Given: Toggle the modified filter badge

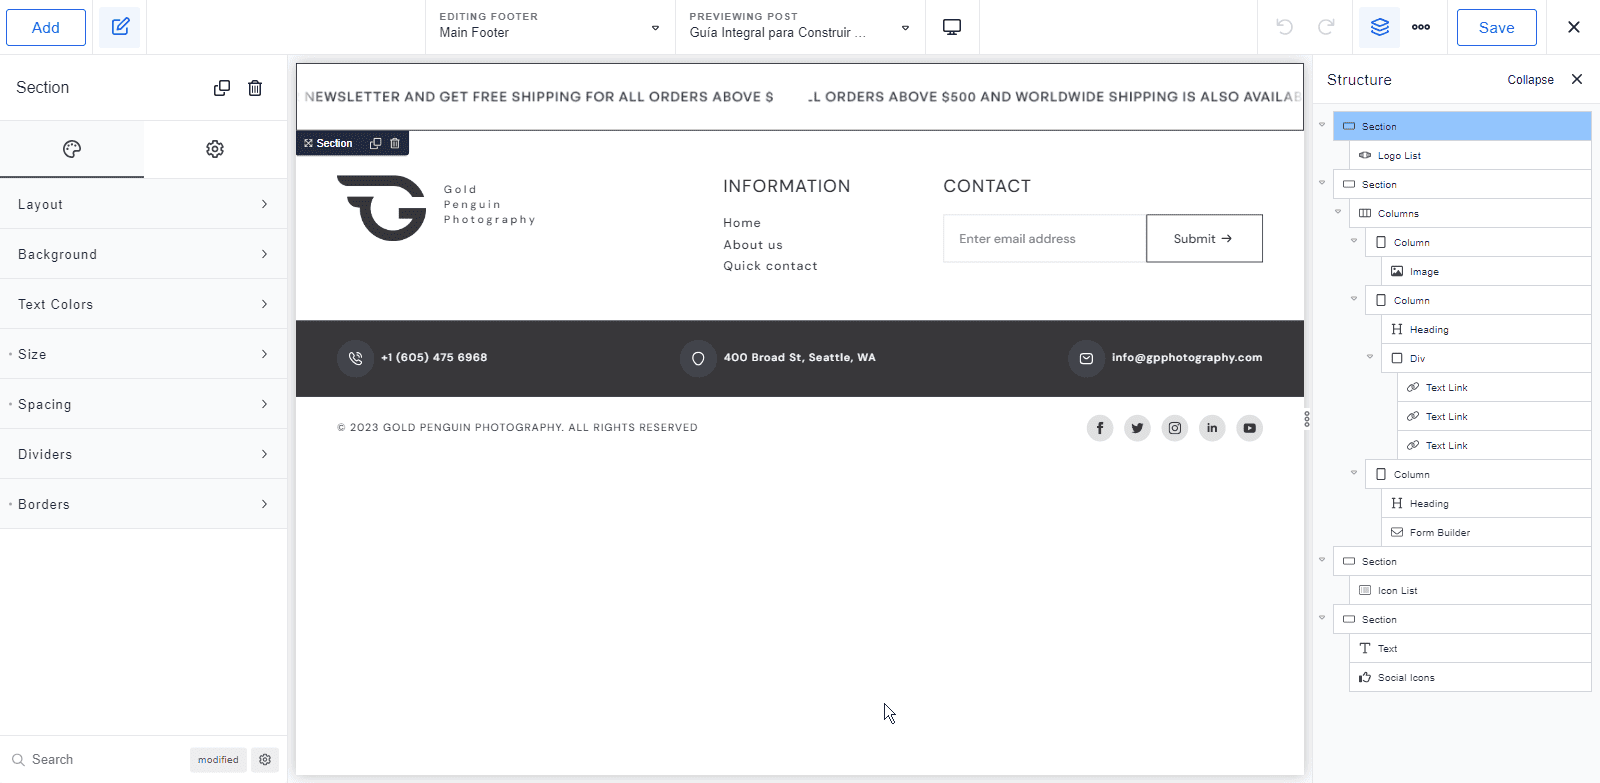Looking at the screenshot, I should [218, 760].
